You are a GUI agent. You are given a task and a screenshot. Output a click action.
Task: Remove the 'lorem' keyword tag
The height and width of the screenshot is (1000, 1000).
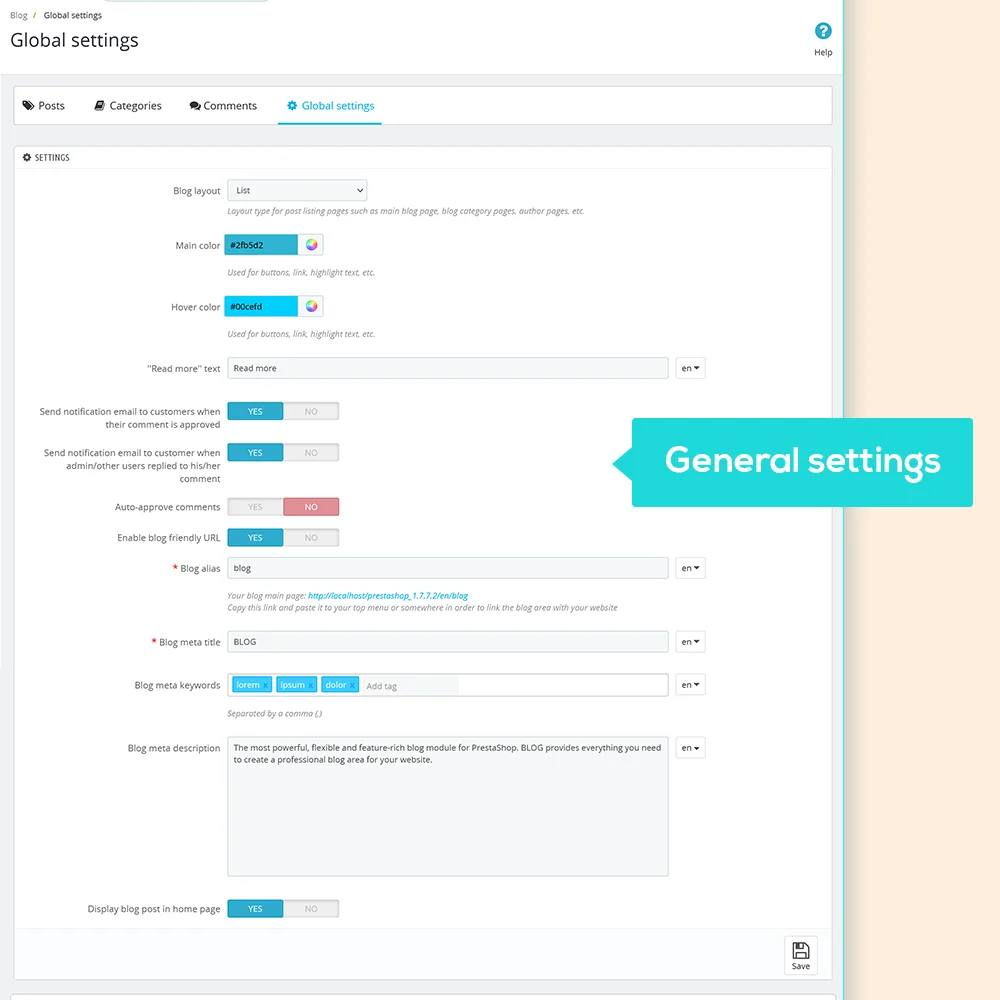pos(266,686)
